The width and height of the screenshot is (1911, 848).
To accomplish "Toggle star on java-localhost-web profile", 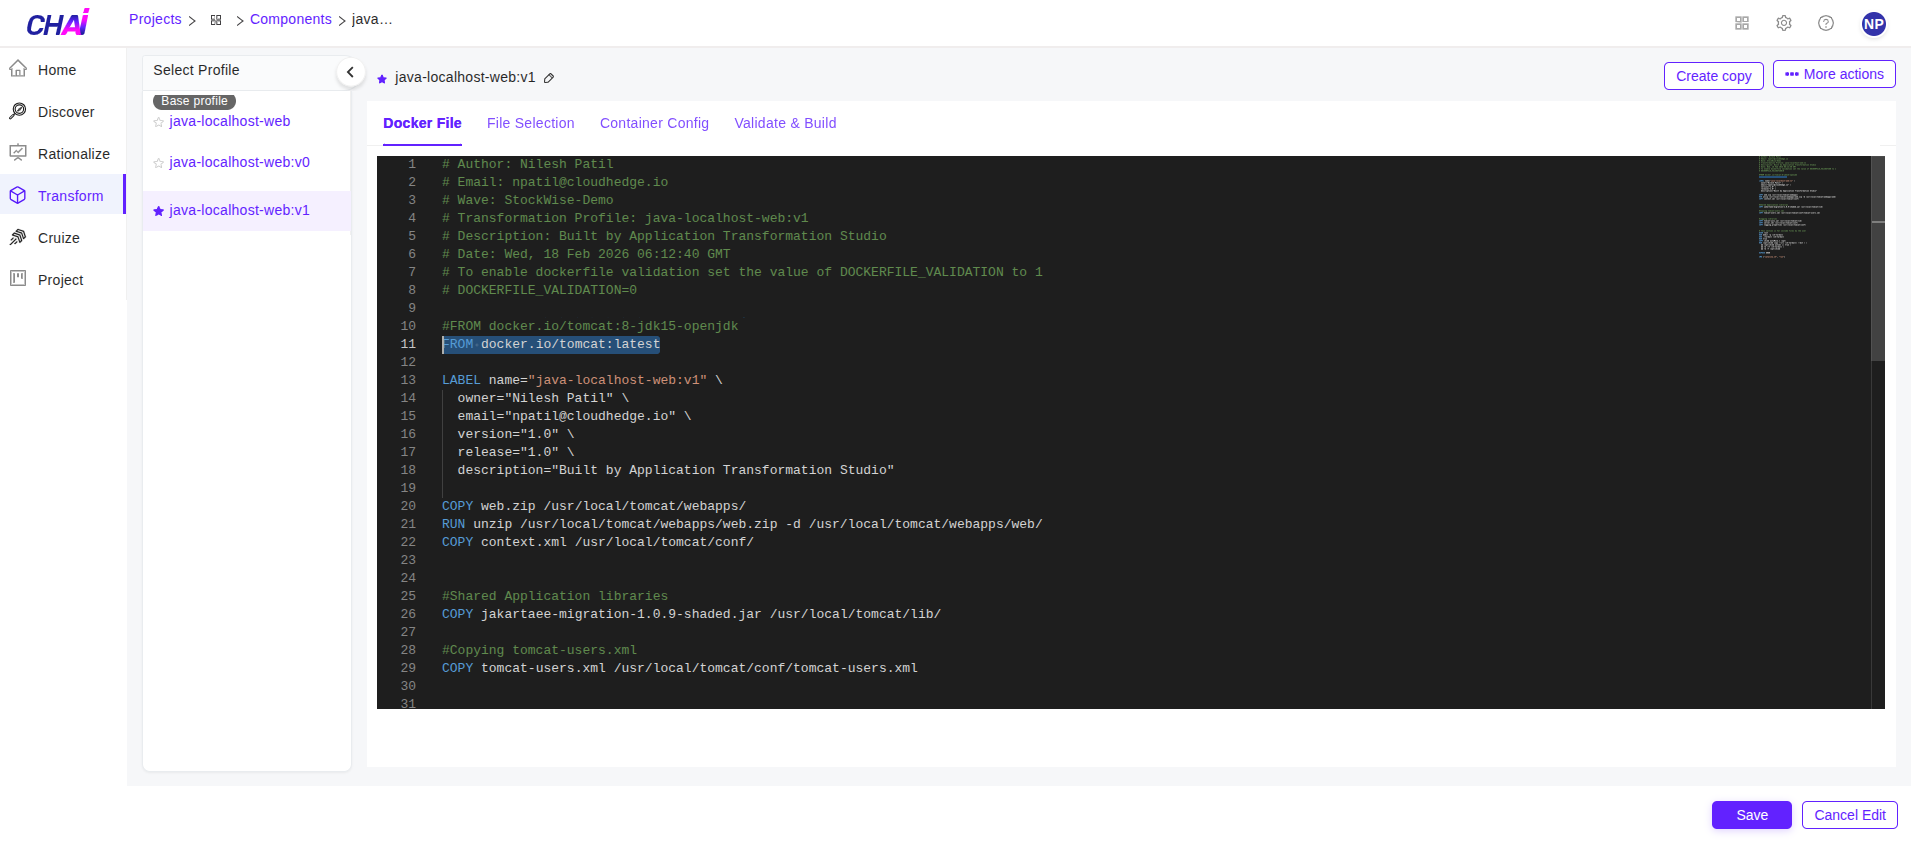I will pyautogui.click(x=158, y=122).
